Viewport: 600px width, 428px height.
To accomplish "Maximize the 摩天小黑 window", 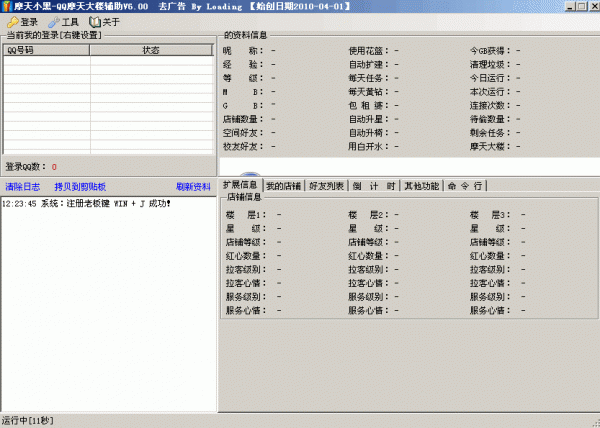I will [x=582, y=7].
